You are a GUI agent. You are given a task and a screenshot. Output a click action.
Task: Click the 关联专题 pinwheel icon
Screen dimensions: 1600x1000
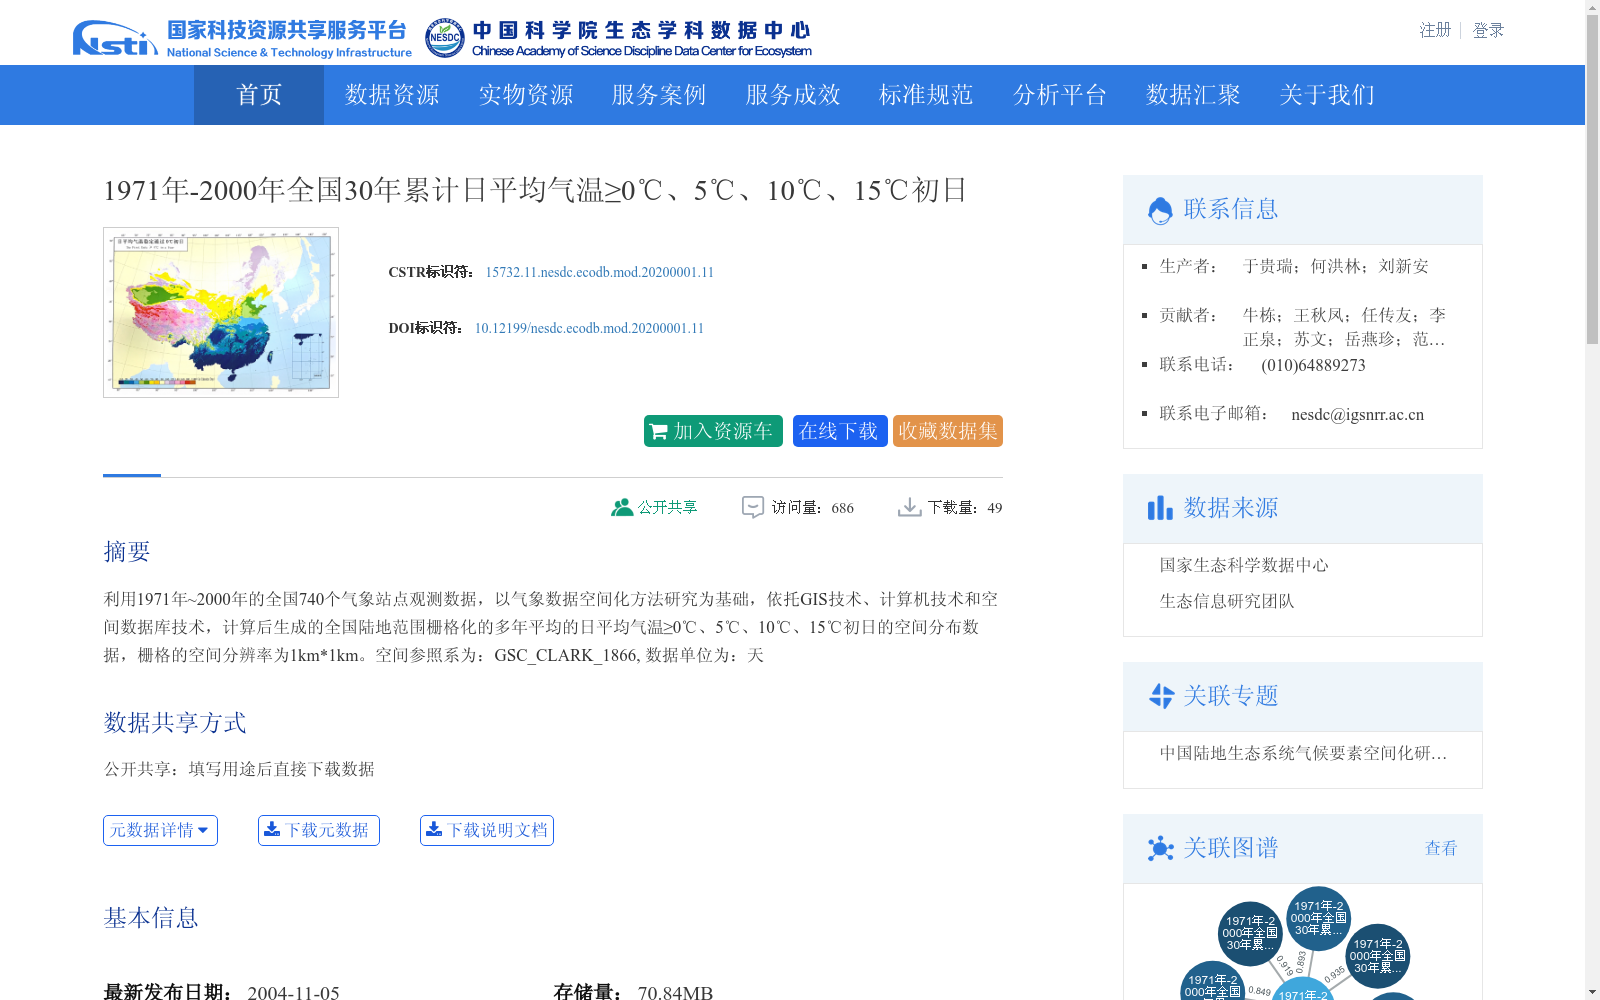point(1161,696)
